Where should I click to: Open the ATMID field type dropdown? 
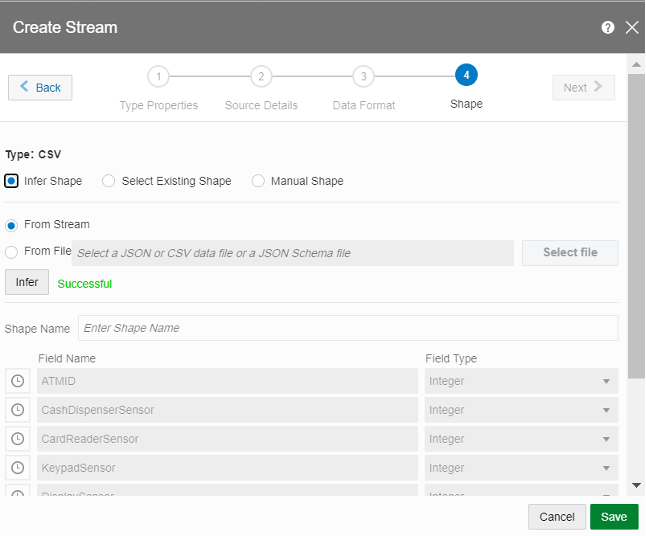520,381
